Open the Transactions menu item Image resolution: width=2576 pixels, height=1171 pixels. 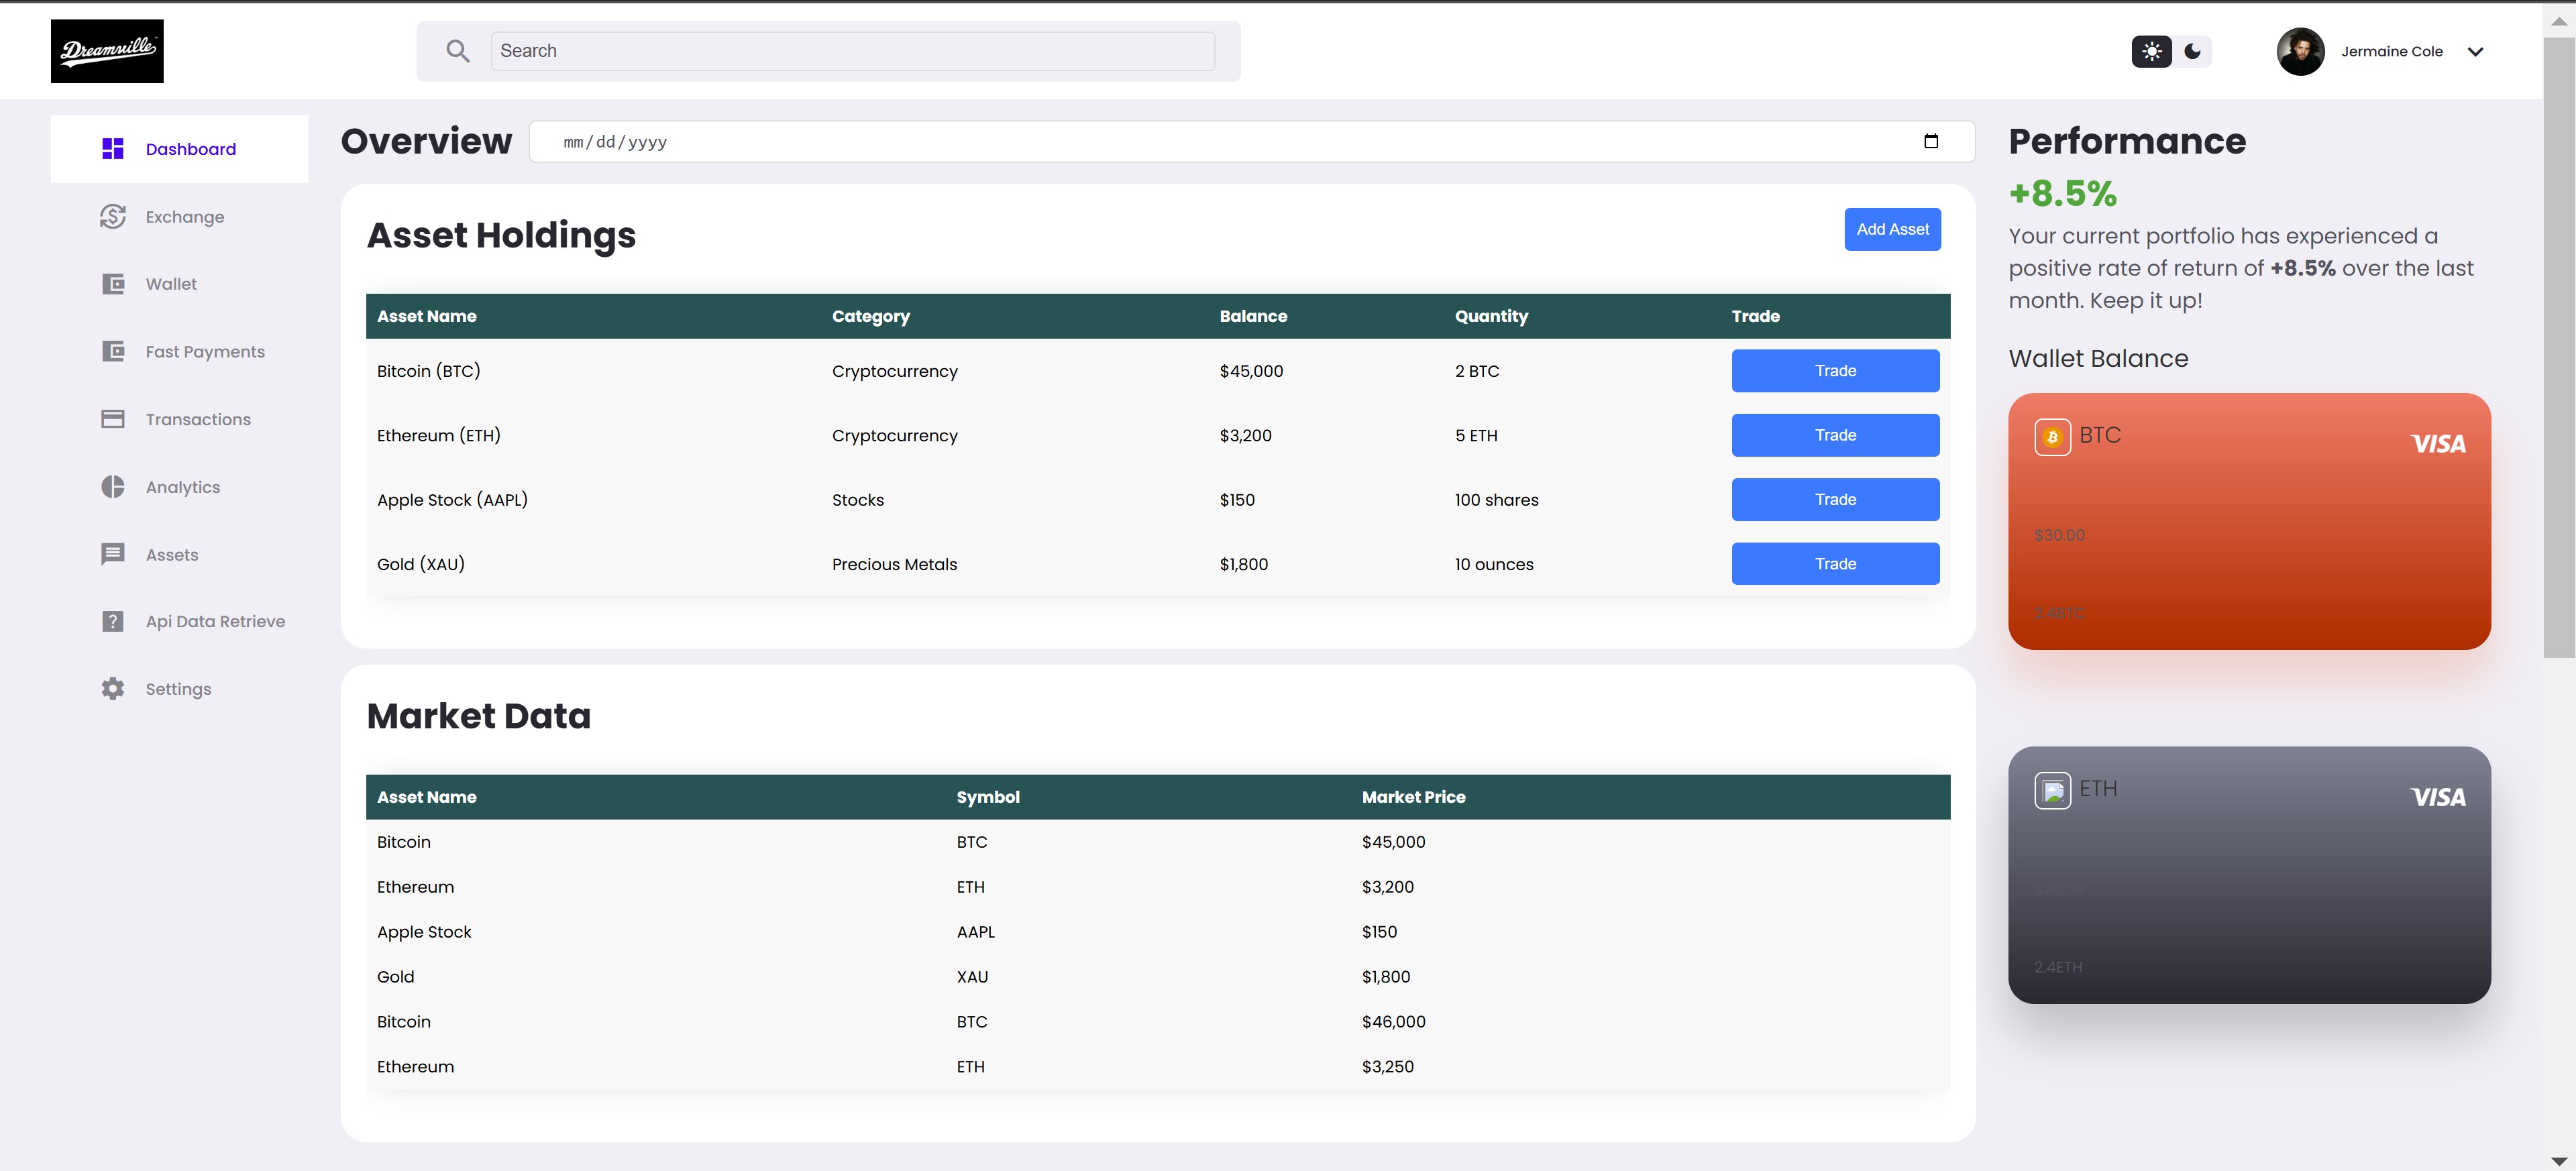180,419
